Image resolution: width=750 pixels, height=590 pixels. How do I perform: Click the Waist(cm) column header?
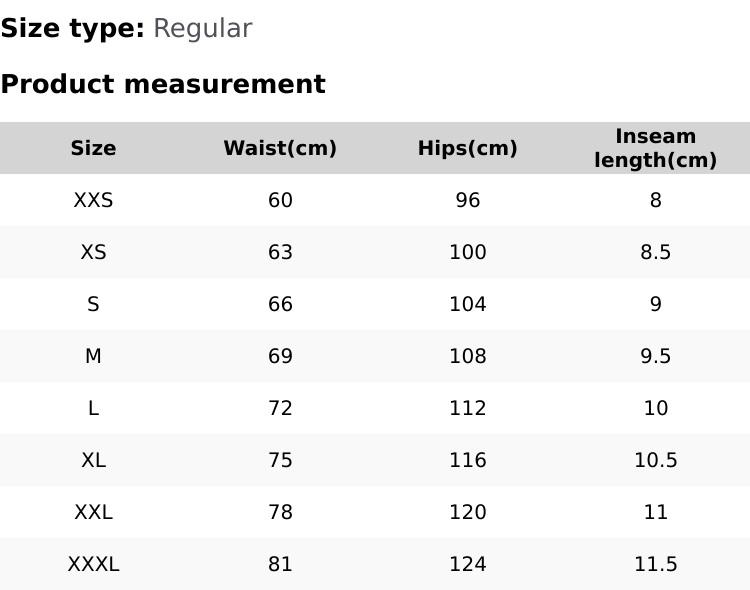point(280,148)
